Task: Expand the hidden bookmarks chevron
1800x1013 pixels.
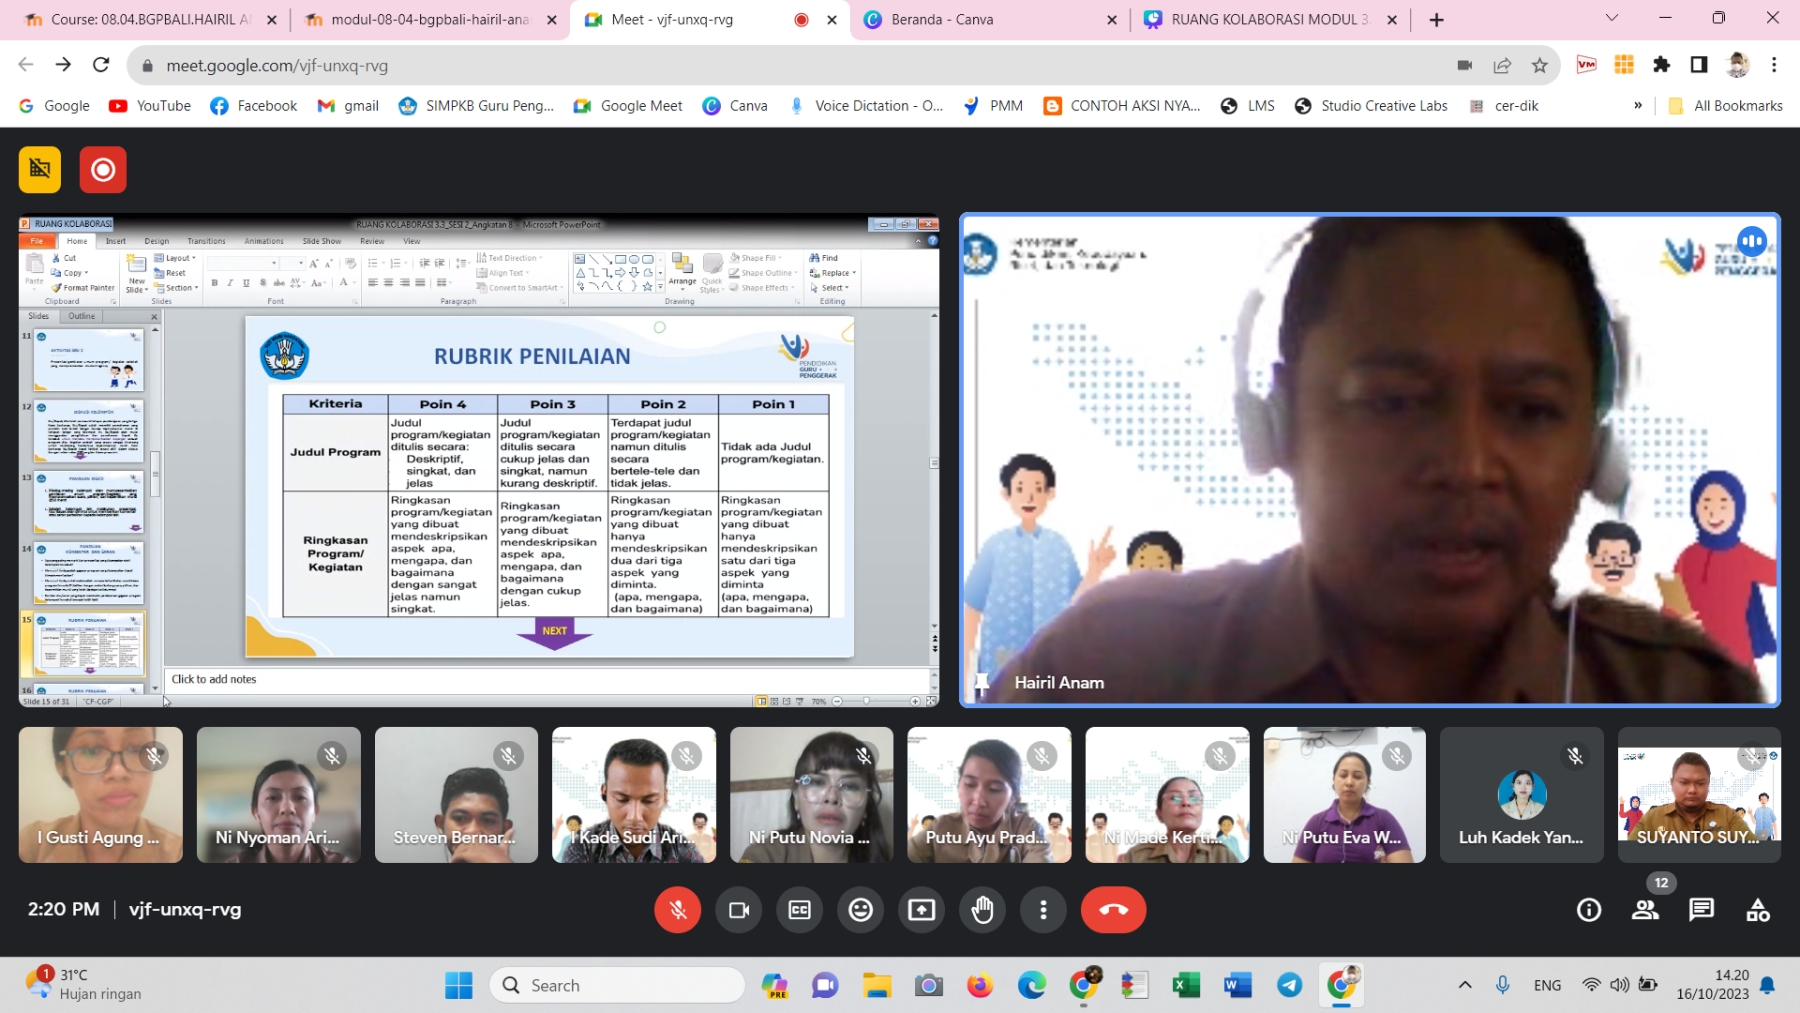Action: coord(1637,106)
